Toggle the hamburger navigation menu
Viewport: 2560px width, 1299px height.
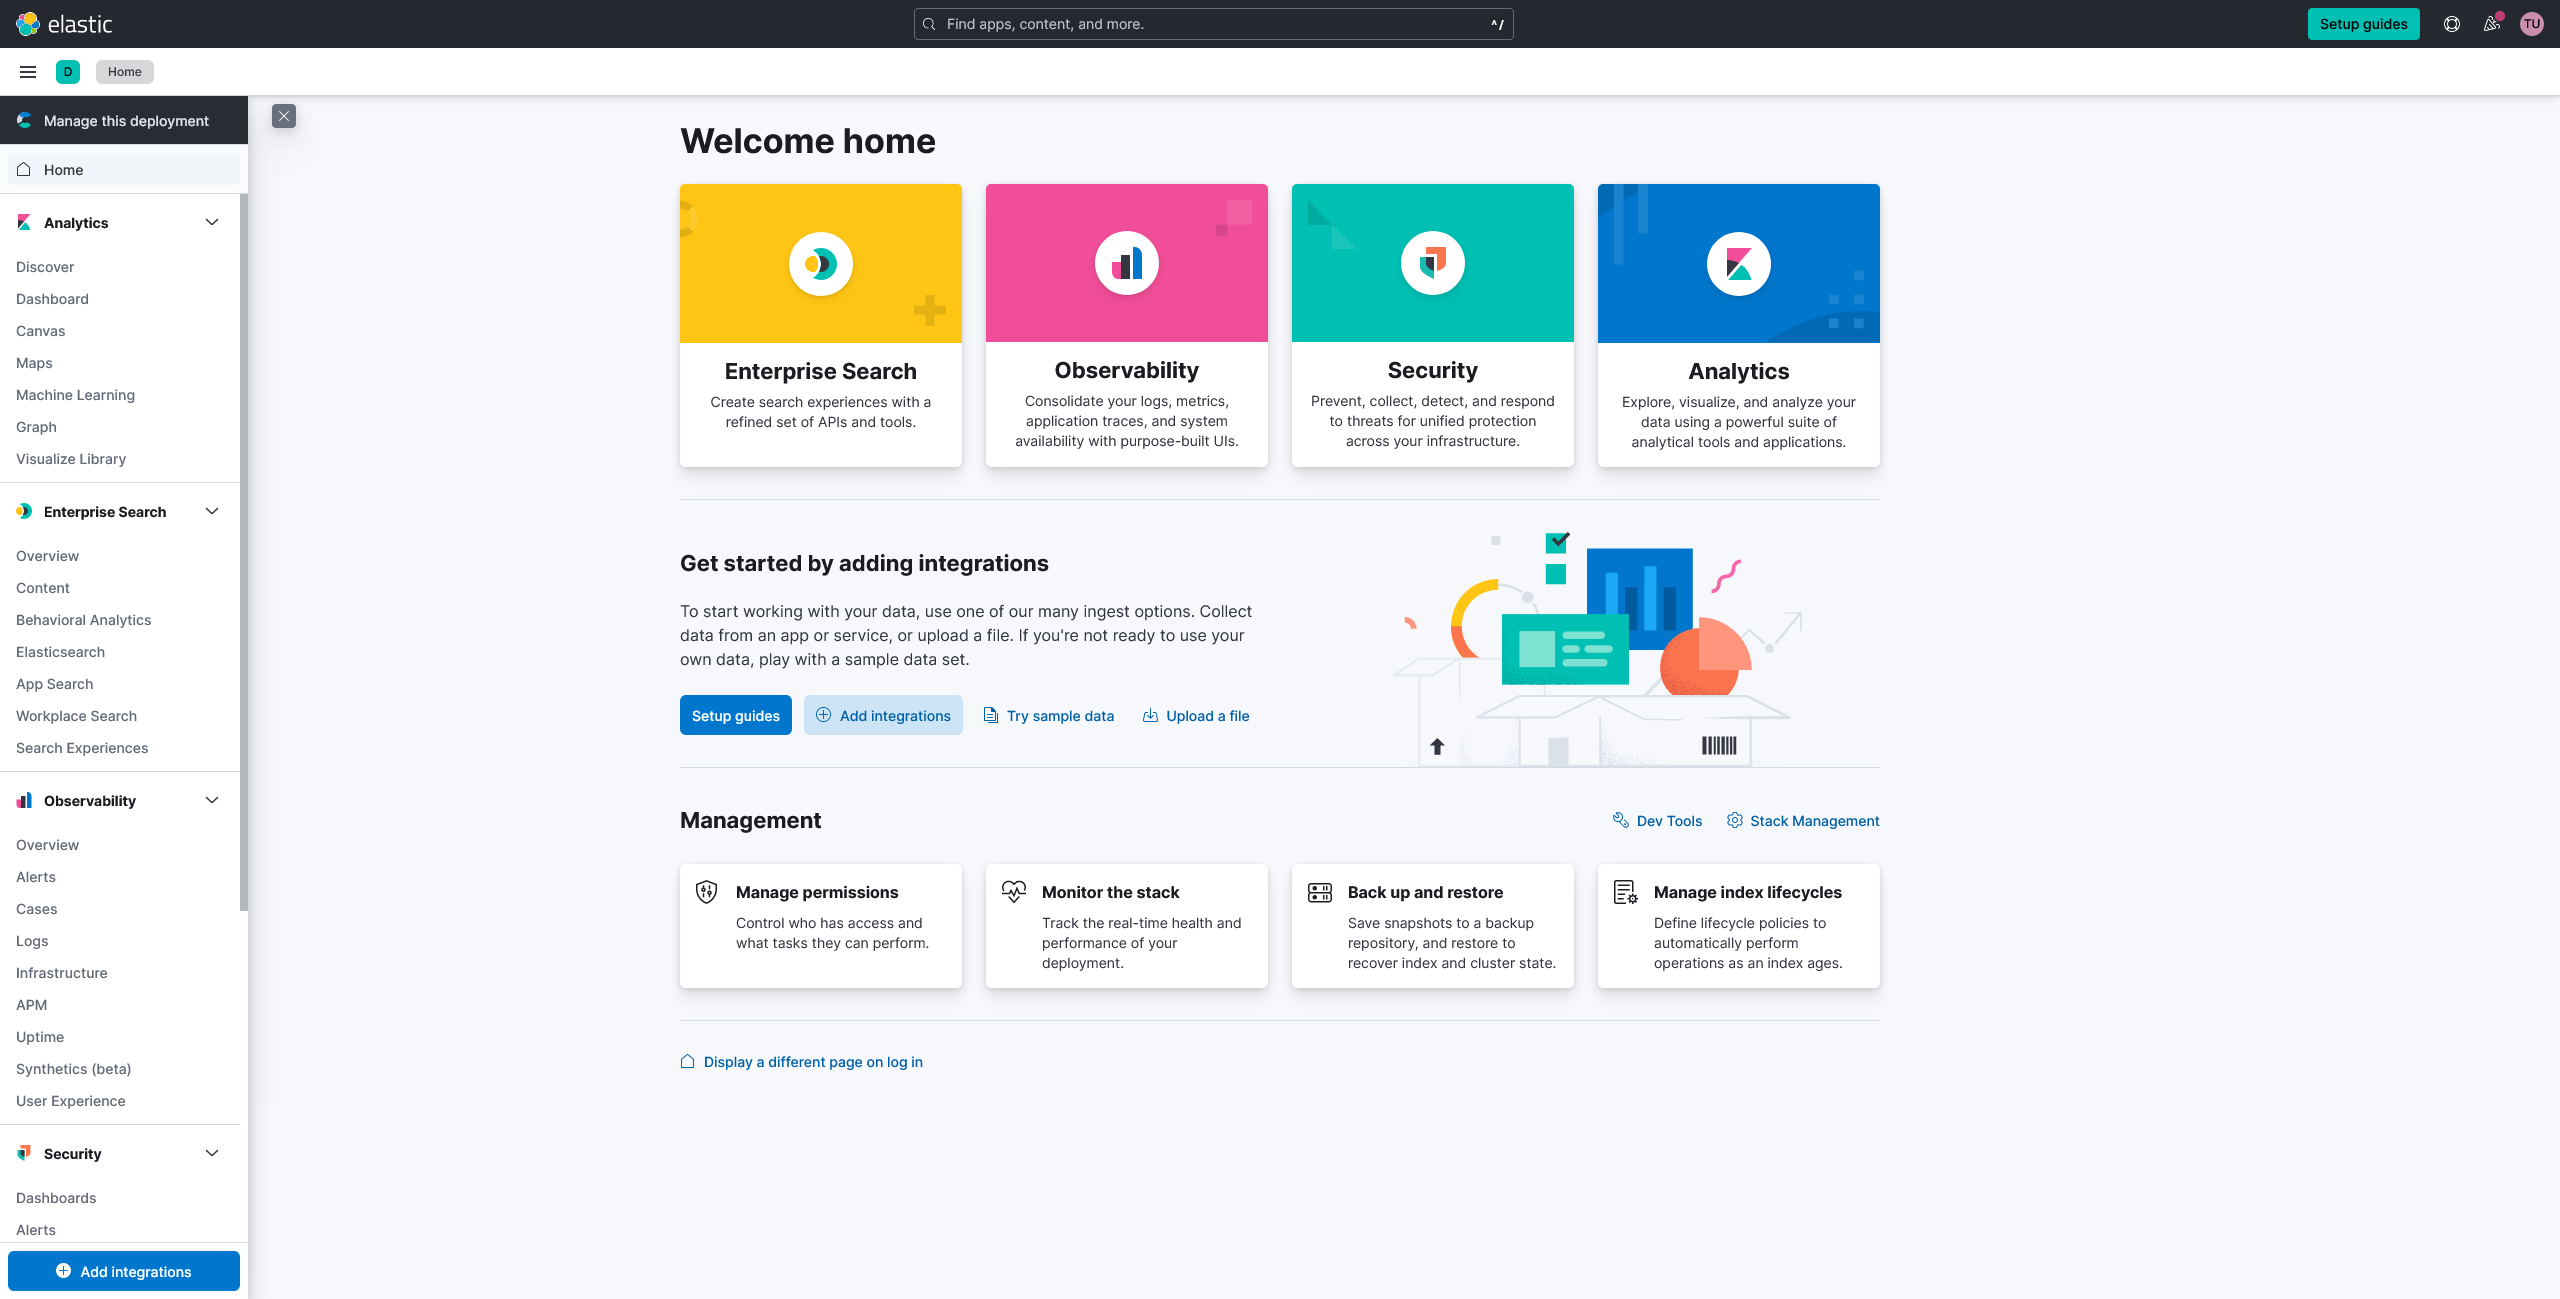28,72
